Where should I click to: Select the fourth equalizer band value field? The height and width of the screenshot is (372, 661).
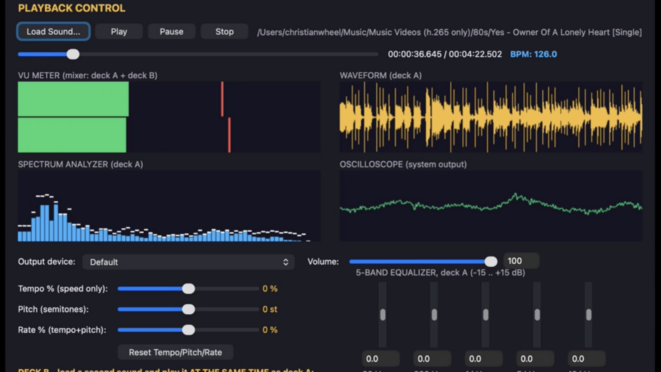click(535, 359)
